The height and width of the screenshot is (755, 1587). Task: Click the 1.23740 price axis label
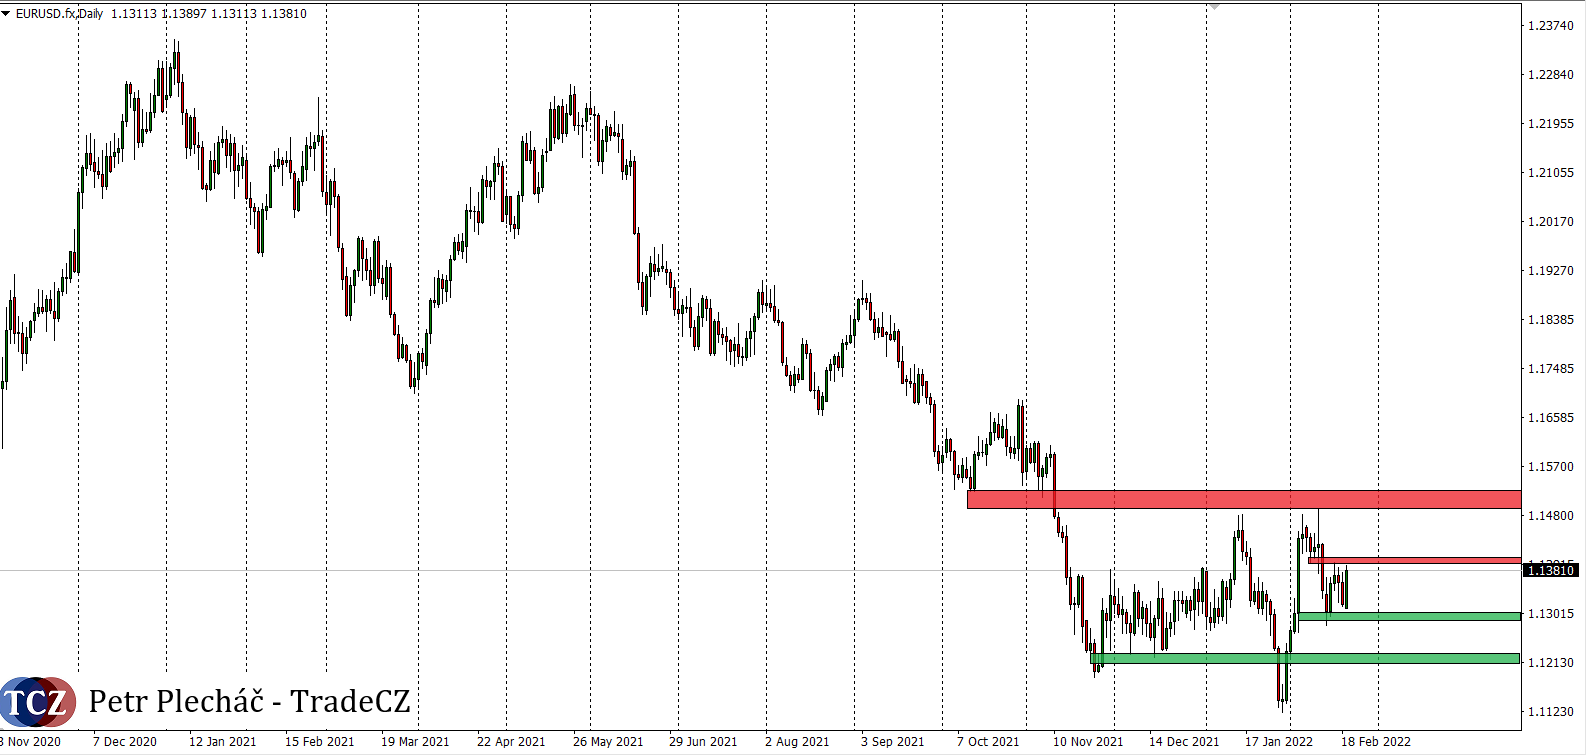(1551, 26)
